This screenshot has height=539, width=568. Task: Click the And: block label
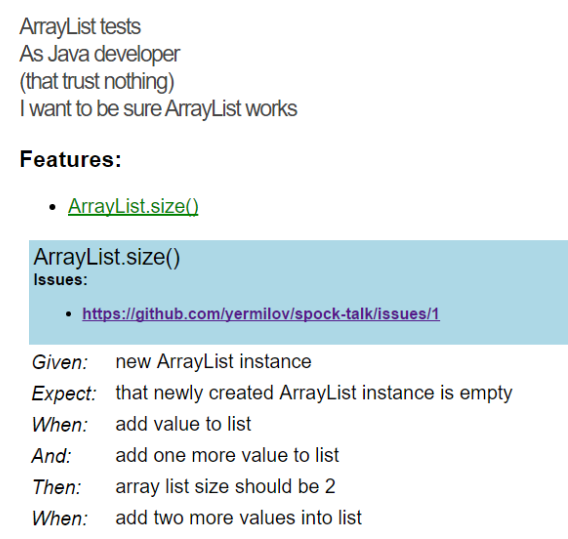51,456
